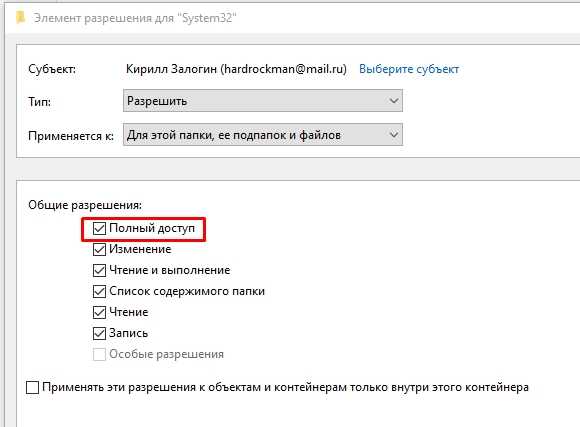
Task: Toggle the 'Изменение' permission checkbox
Action: pyautogui.click(x=99, y=249)
